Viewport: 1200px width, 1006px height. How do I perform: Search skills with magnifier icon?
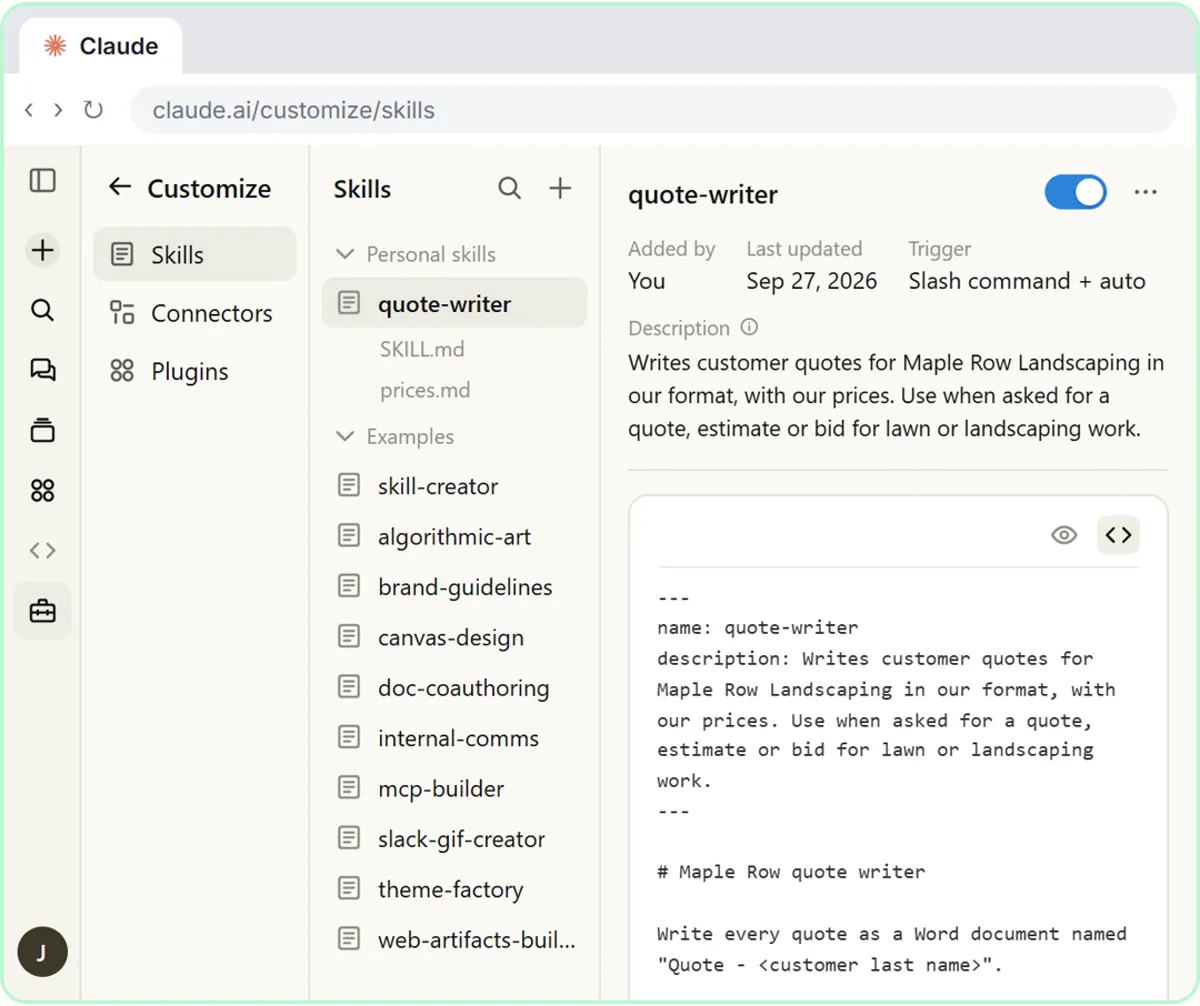tap(510, 188)
